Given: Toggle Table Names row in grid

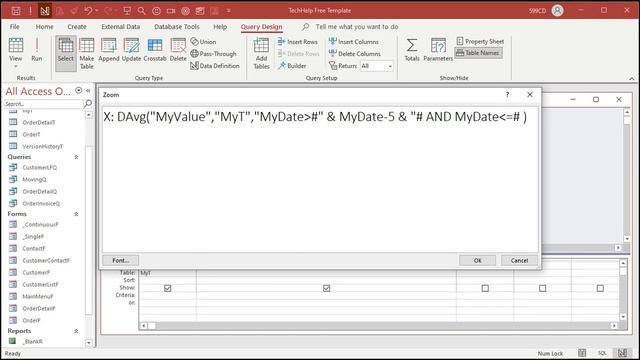Looking at the screenshot, I should coord(478,53).
